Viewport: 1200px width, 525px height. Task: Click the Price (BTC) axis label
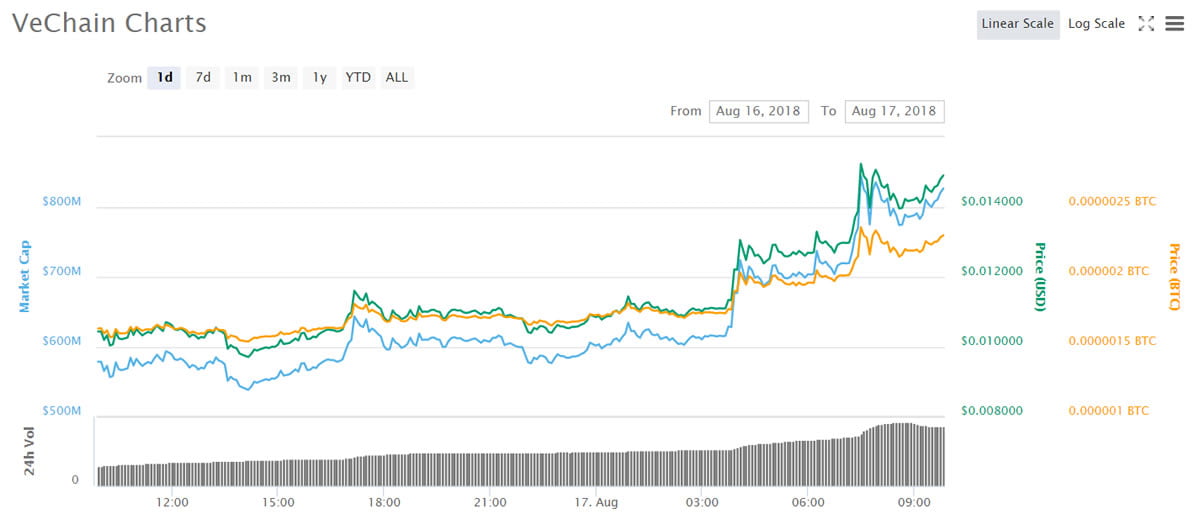[1175, 277]
